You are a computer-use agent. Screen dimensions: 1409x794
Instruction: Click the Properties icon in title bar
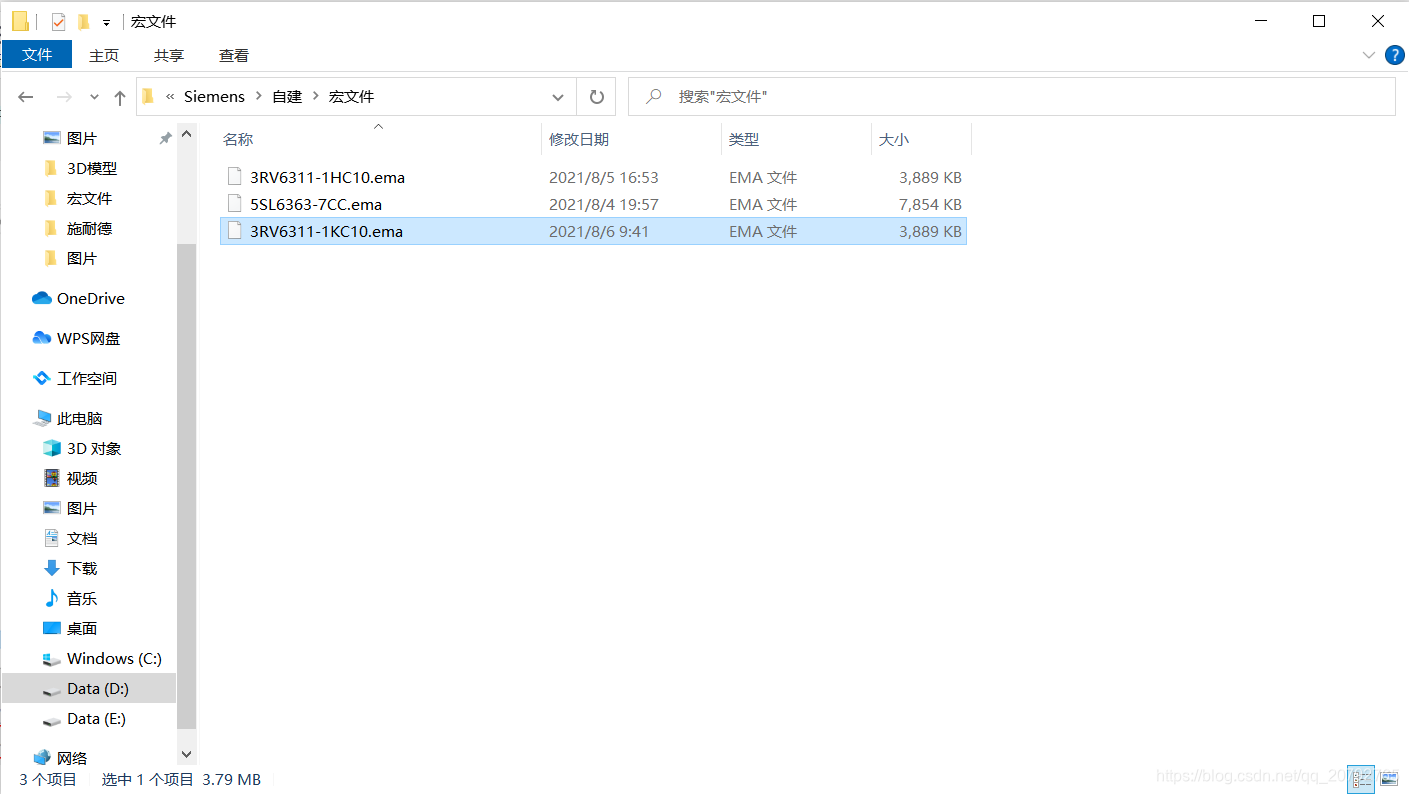(58, 21)
